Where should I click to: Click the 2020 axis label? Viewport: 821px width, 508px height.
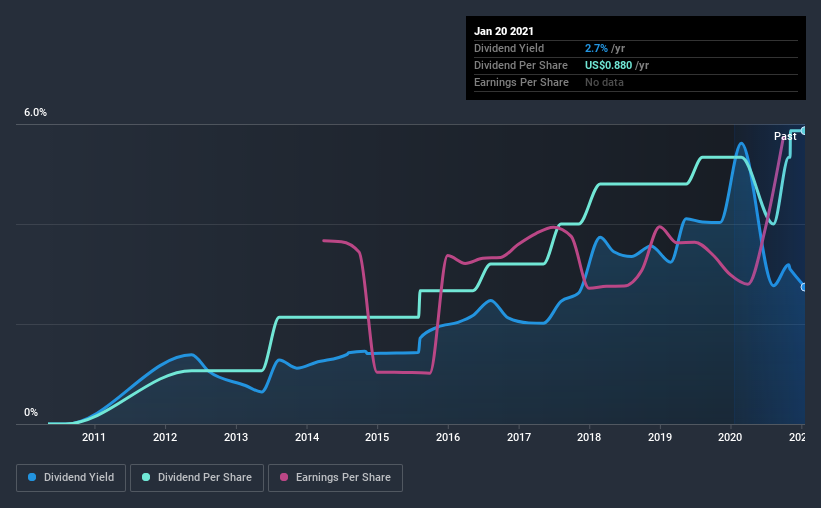click(730, 437)
